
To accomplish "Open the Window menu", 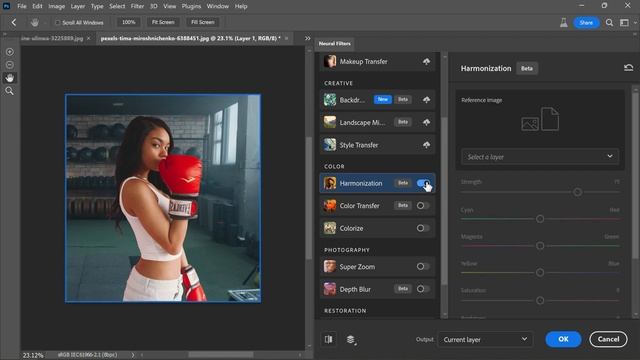I will click(x=218, y=6).
